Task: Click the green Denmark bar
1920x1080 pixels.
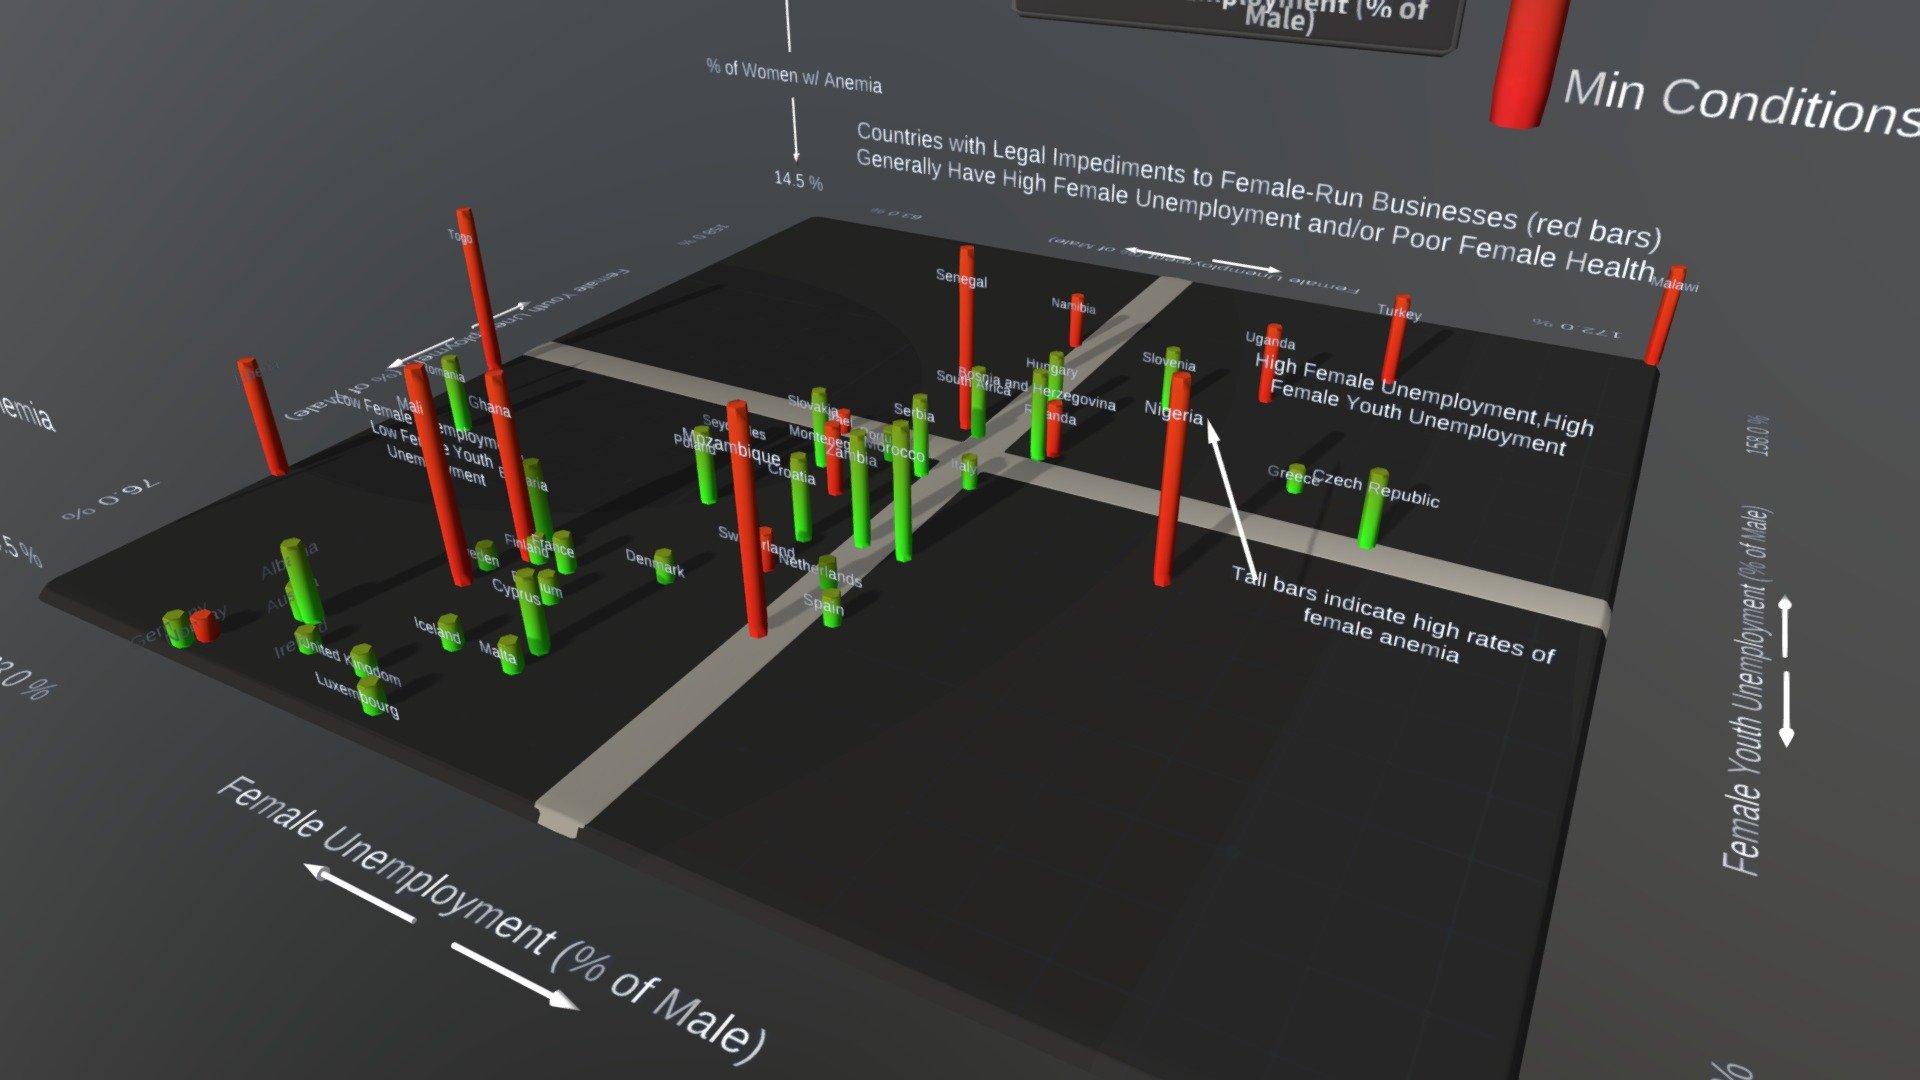Action: tap(665, 566)
